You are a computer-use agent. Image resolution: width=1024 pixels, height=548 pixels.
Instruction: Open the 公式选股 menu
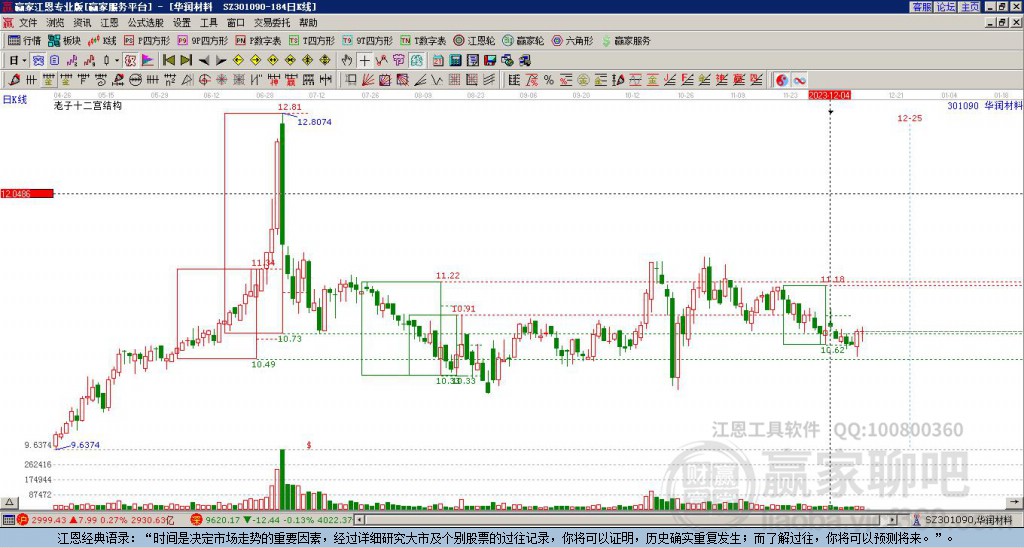pyautogui.click(x=145, y=23)
